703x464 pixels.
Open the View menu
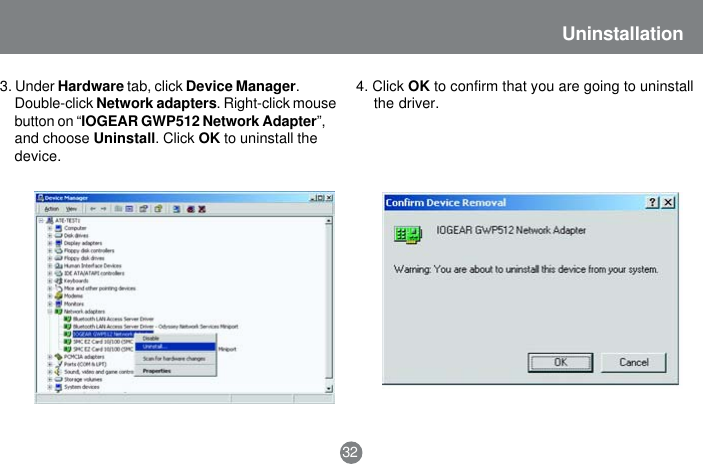(x=71, y=209)
